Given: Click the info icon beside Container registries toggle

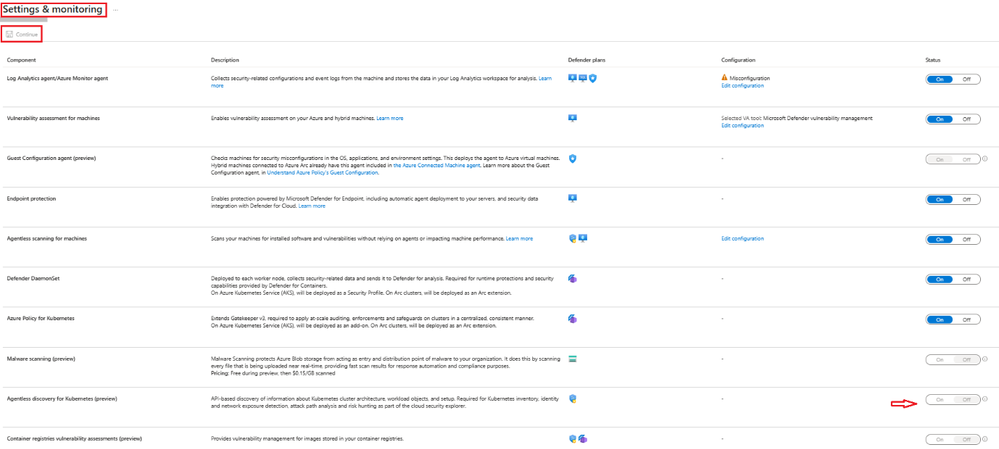Looking at the screenshot, I should pyautogui.click(x=985, y=439).
